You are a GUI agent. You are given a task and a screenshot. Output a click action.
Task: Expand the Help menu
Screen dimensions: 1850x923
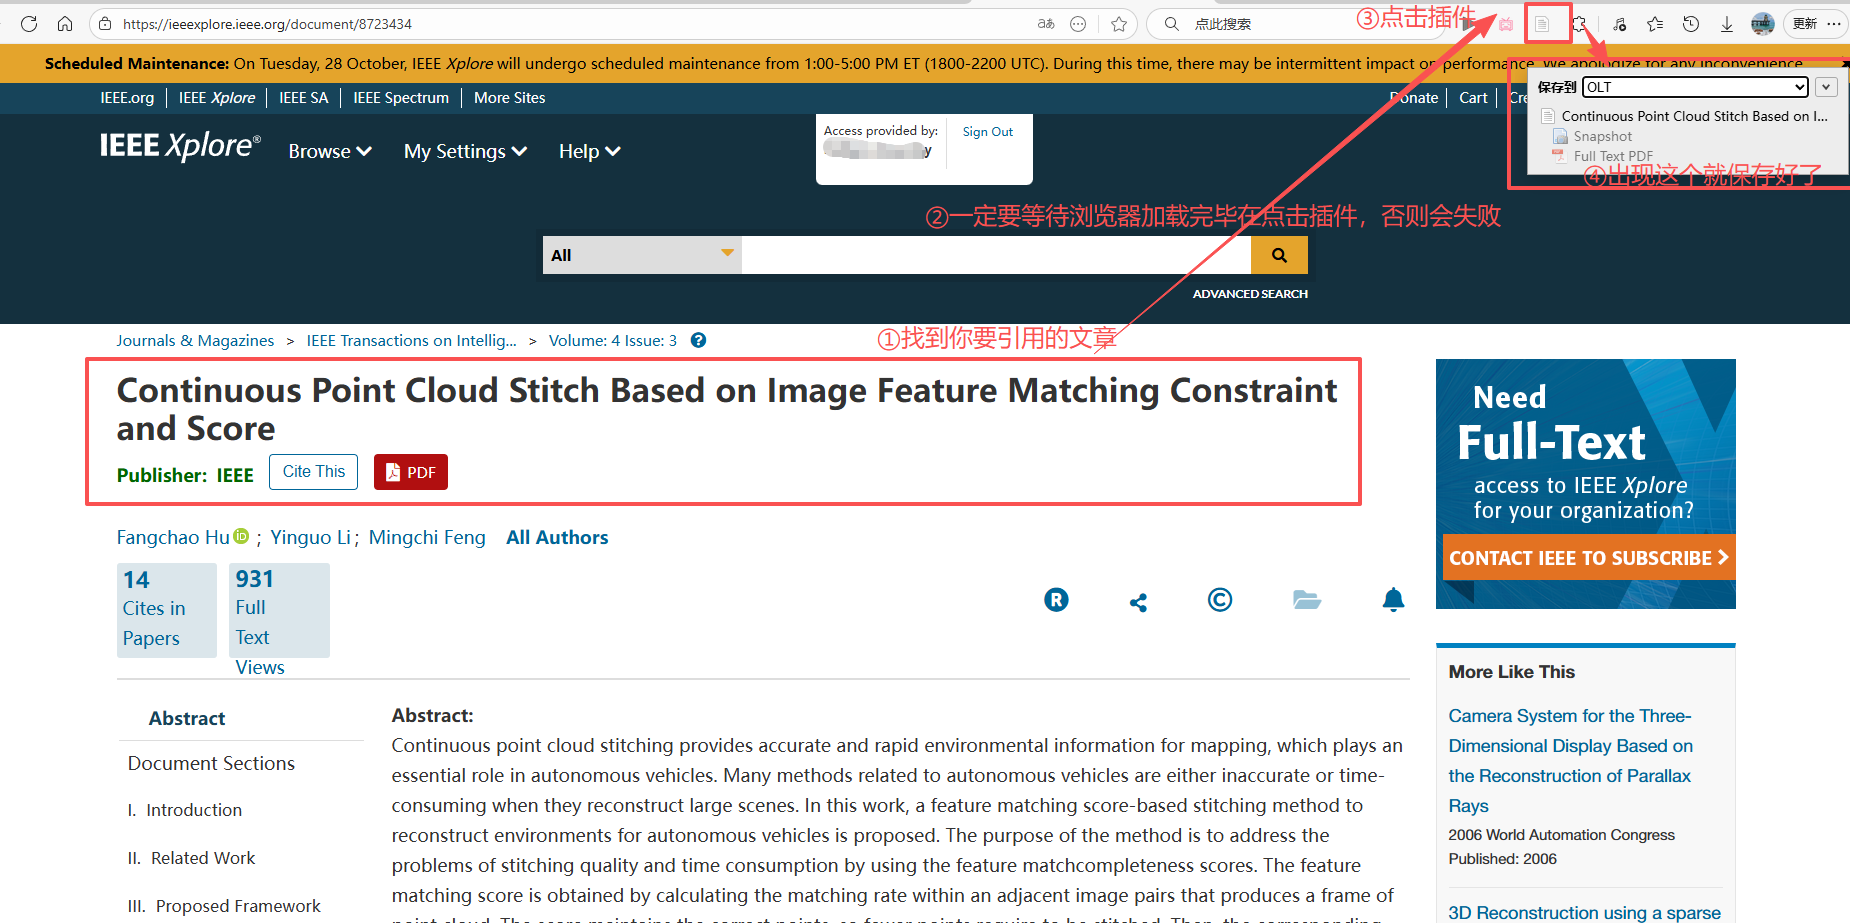coord(590,151)
